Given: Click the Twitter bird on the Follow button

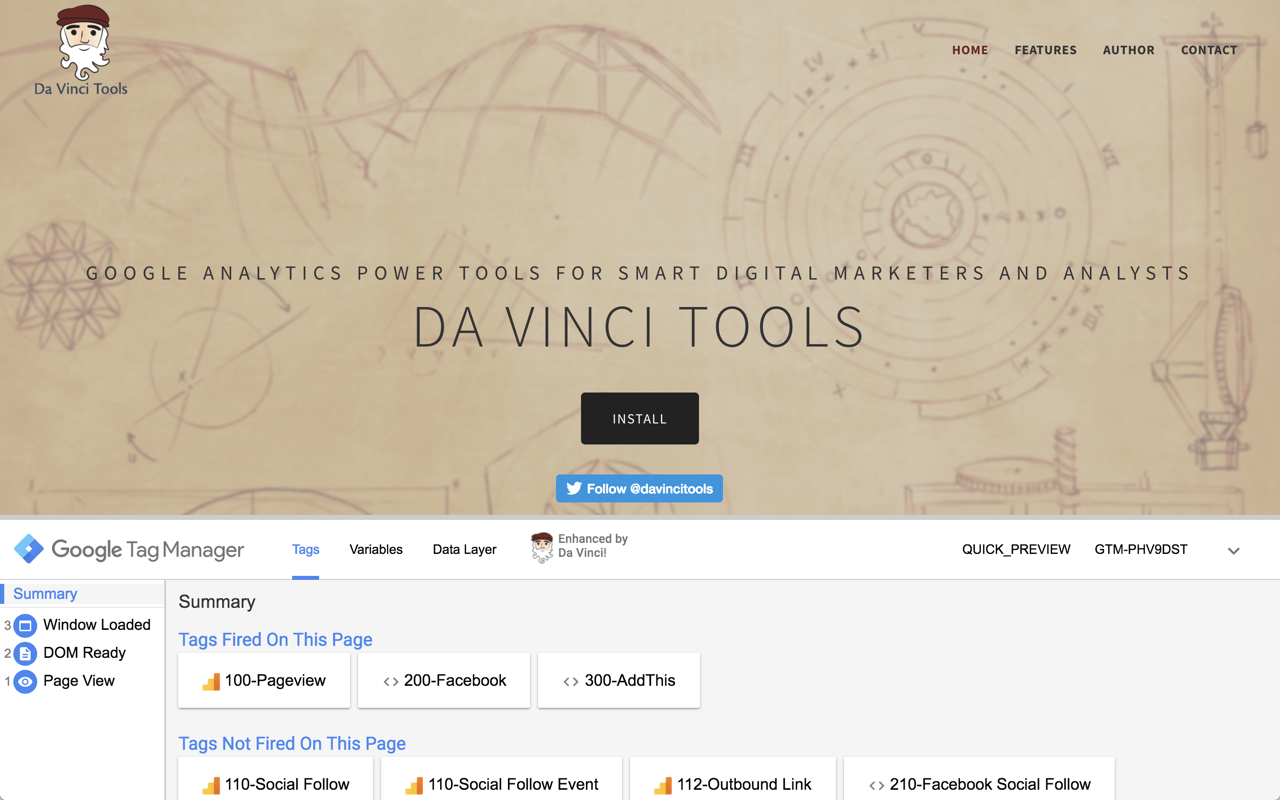Looking at the screenshot, I should (573, 488).
